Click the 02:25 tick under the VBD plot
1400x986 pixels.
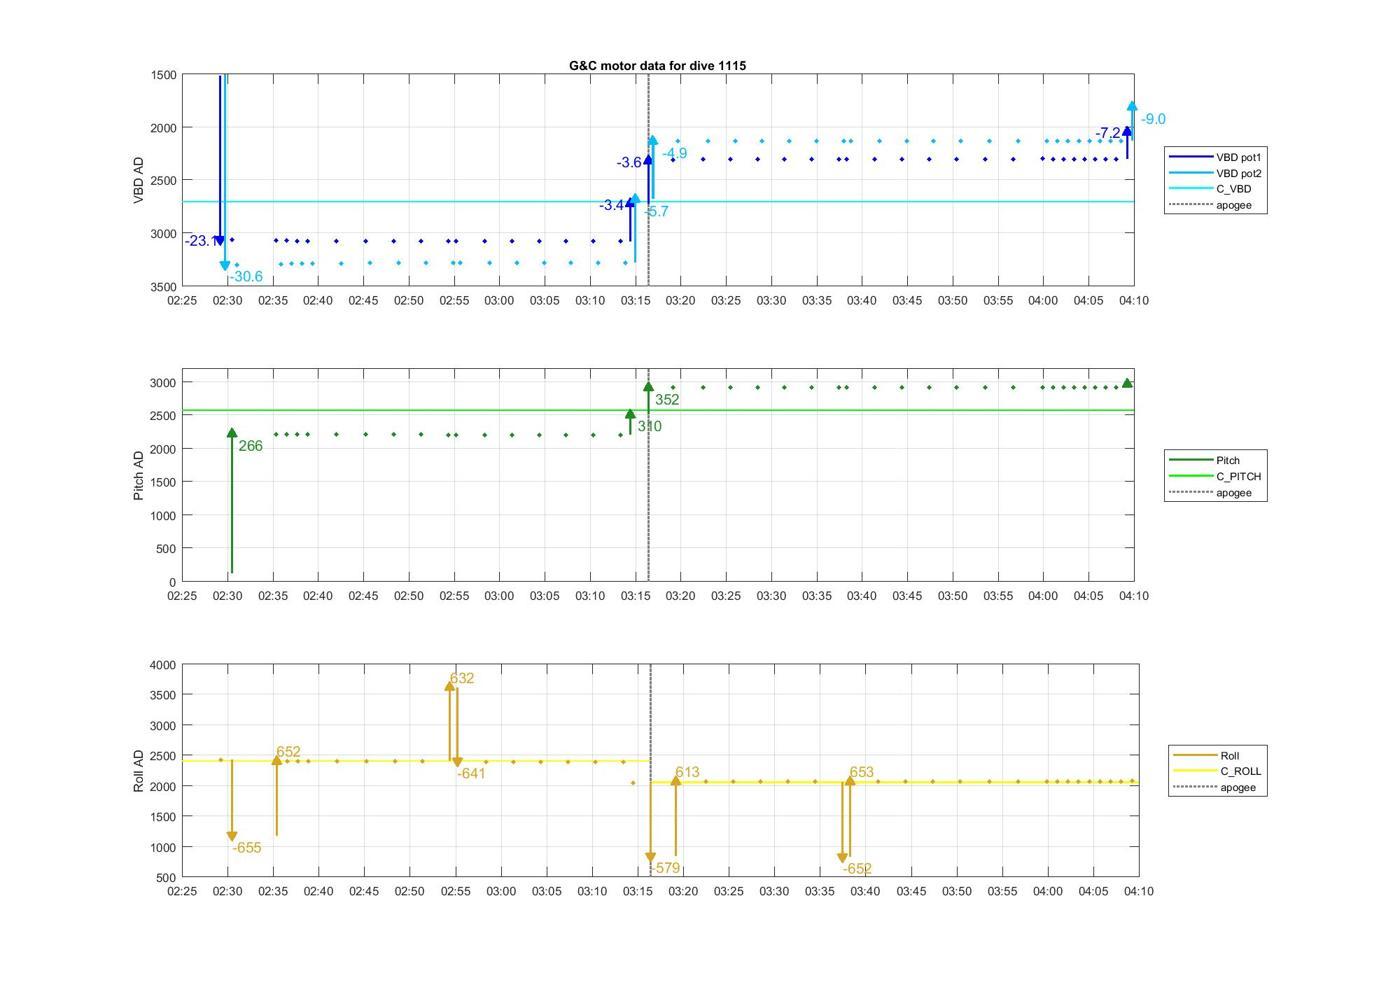tap(182, 300)
